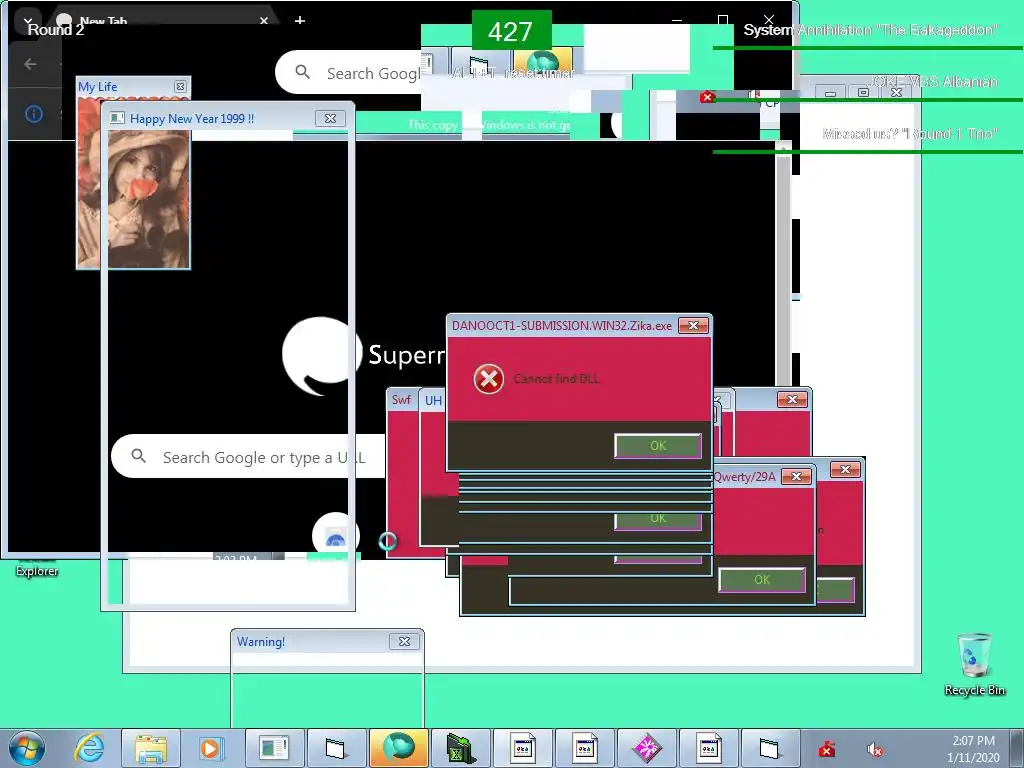Close the My Life window
The image size is (1024, 768).
pyautogui.click(x=180, y=86)
